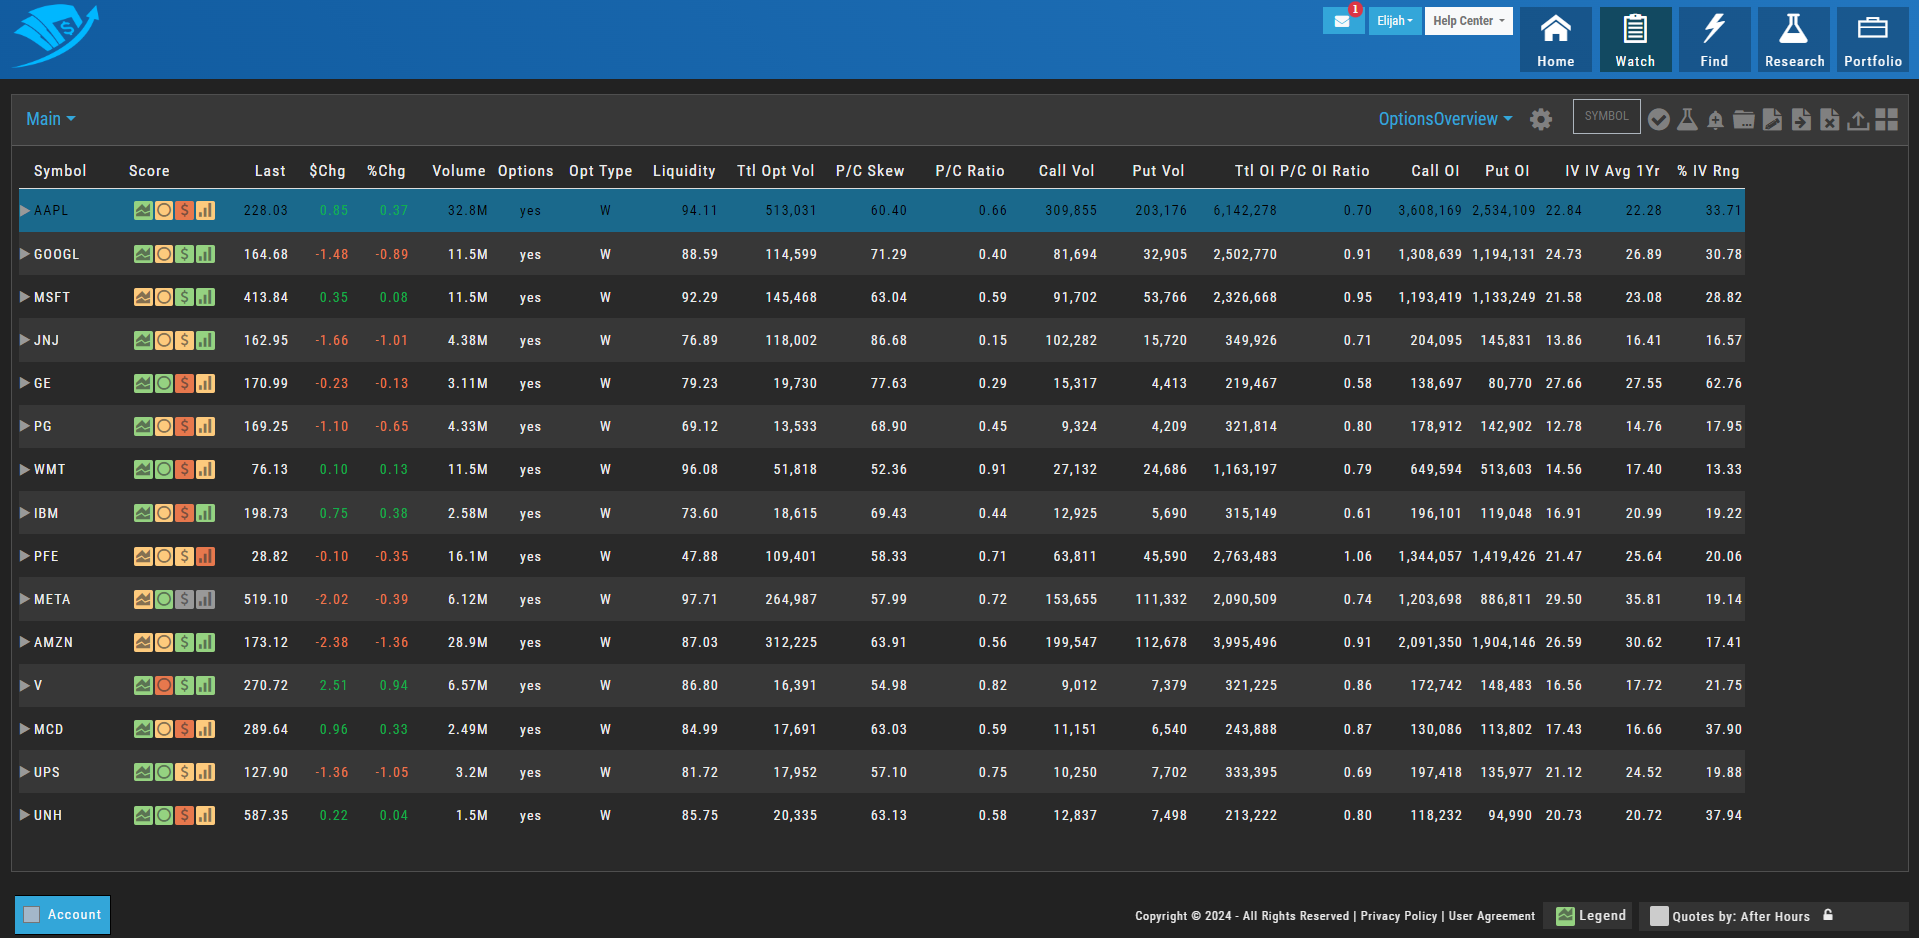Click the bar chart score icon for UNH
Screen dimensions: 1919x938
[205, 815]
